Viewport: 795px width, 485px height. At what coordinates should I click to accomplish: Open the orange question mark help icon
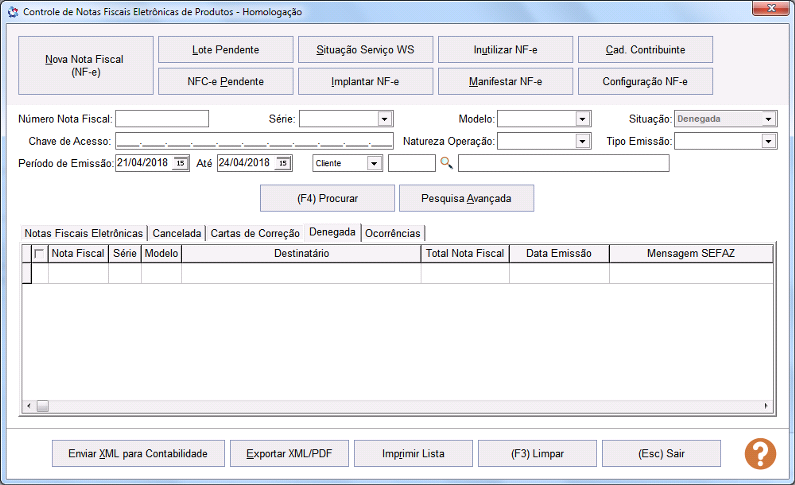(x=760, y=454)
